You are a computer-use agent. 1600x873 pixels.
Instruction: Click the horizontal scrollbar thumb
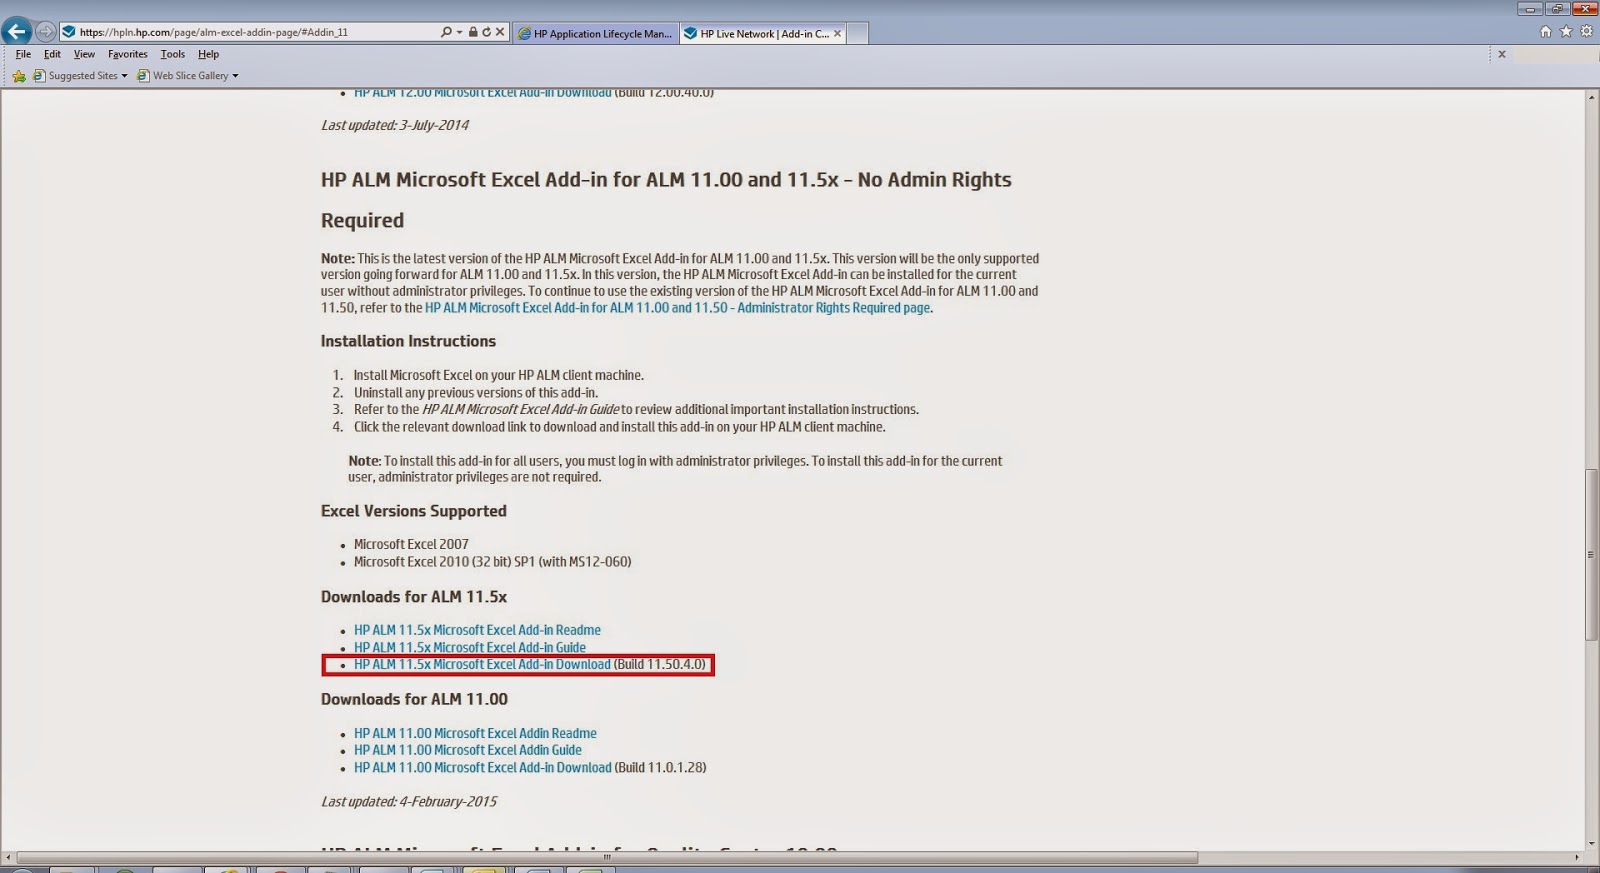pyautogui.click(x=607, y=857)
